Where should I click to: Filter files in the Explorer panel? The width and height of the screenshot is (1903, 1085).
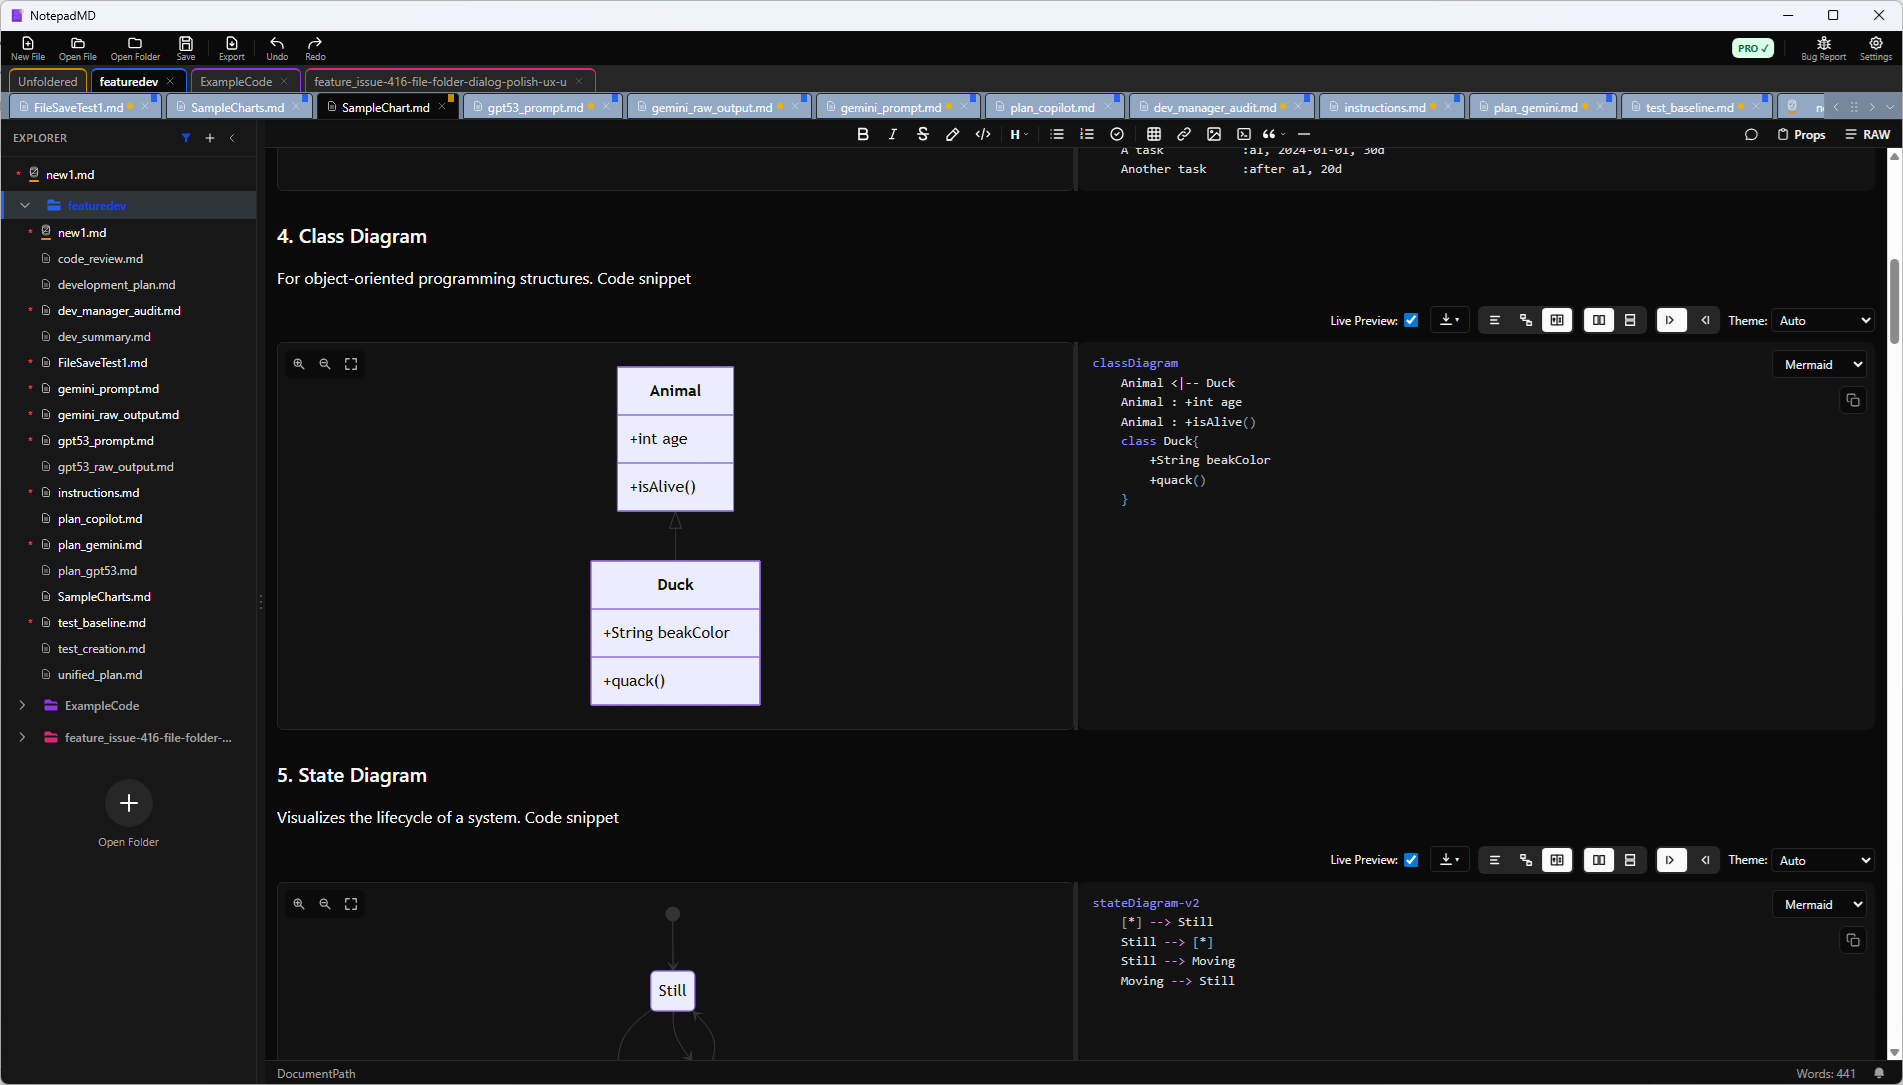pyautogui.click(x=186, y=138)
